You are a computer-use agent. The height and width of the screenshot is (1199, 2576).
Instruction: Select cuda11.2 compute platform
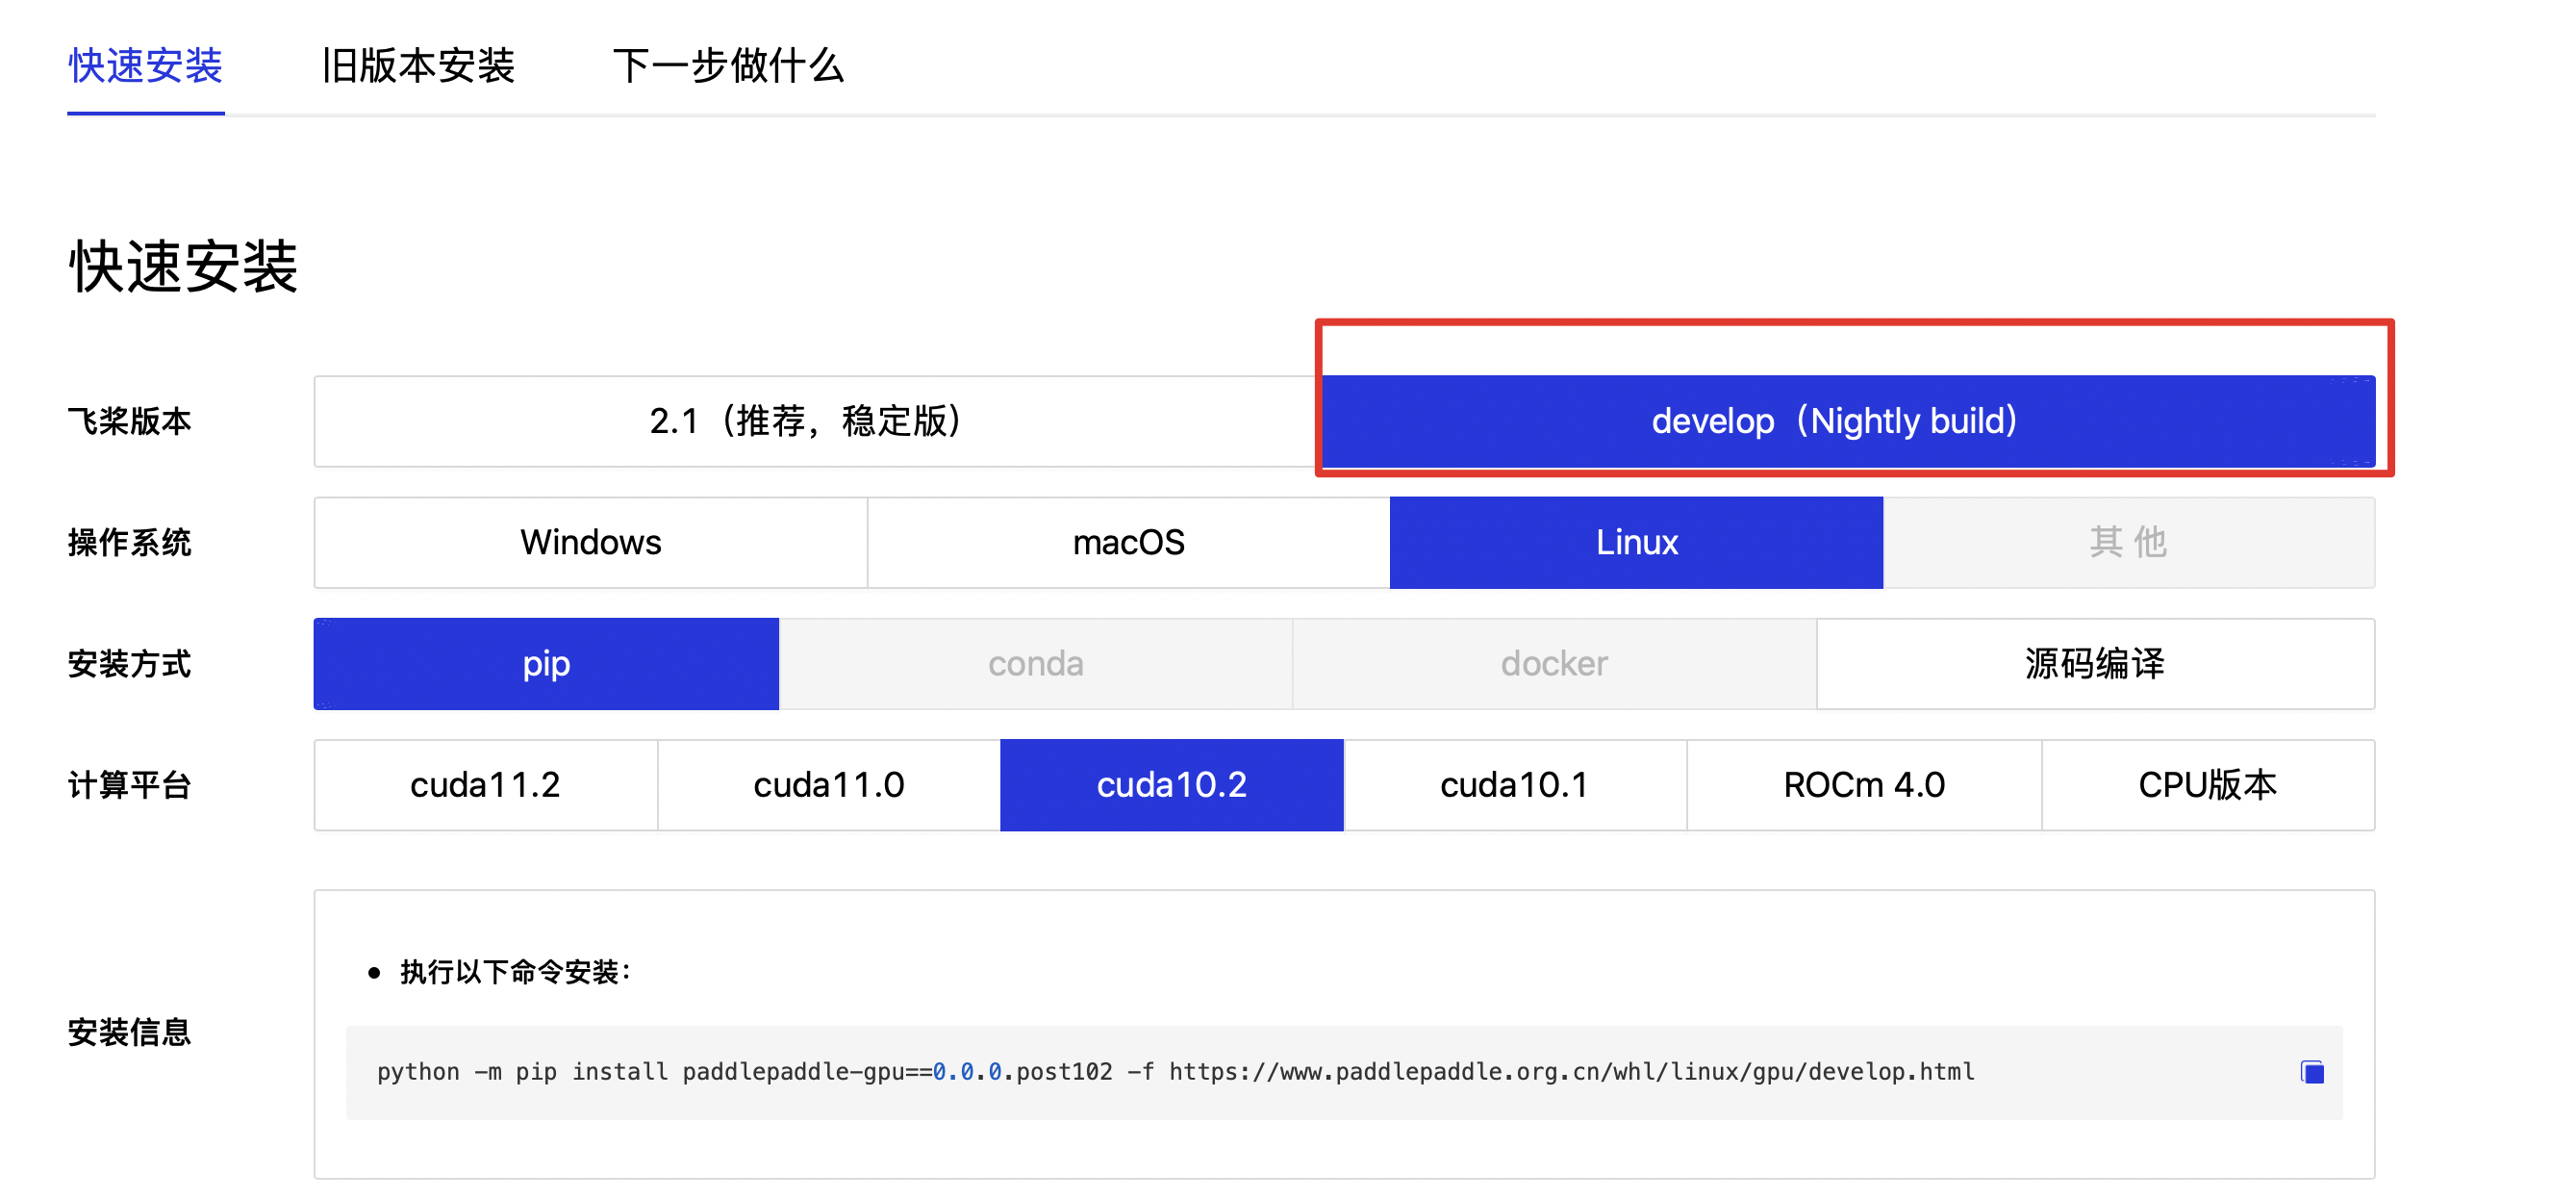pyautogui.click(x=485, y=785)
